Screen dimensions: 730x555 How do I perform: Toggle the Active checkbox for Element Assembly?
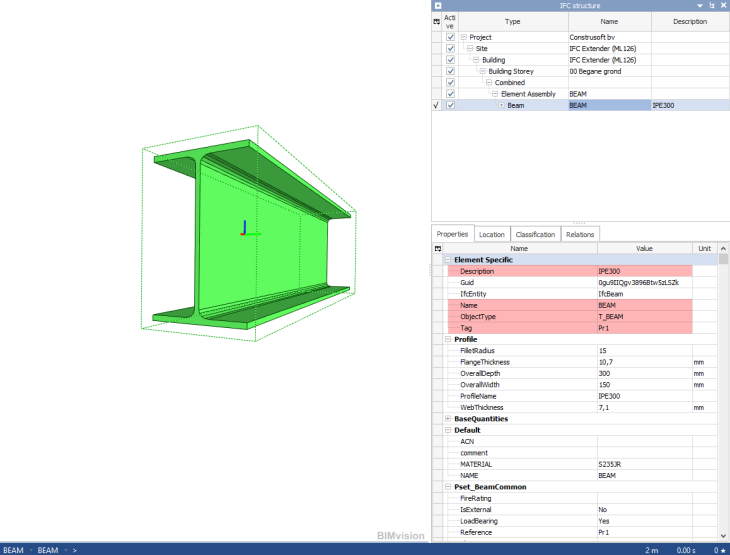click(x=450, y=94)
